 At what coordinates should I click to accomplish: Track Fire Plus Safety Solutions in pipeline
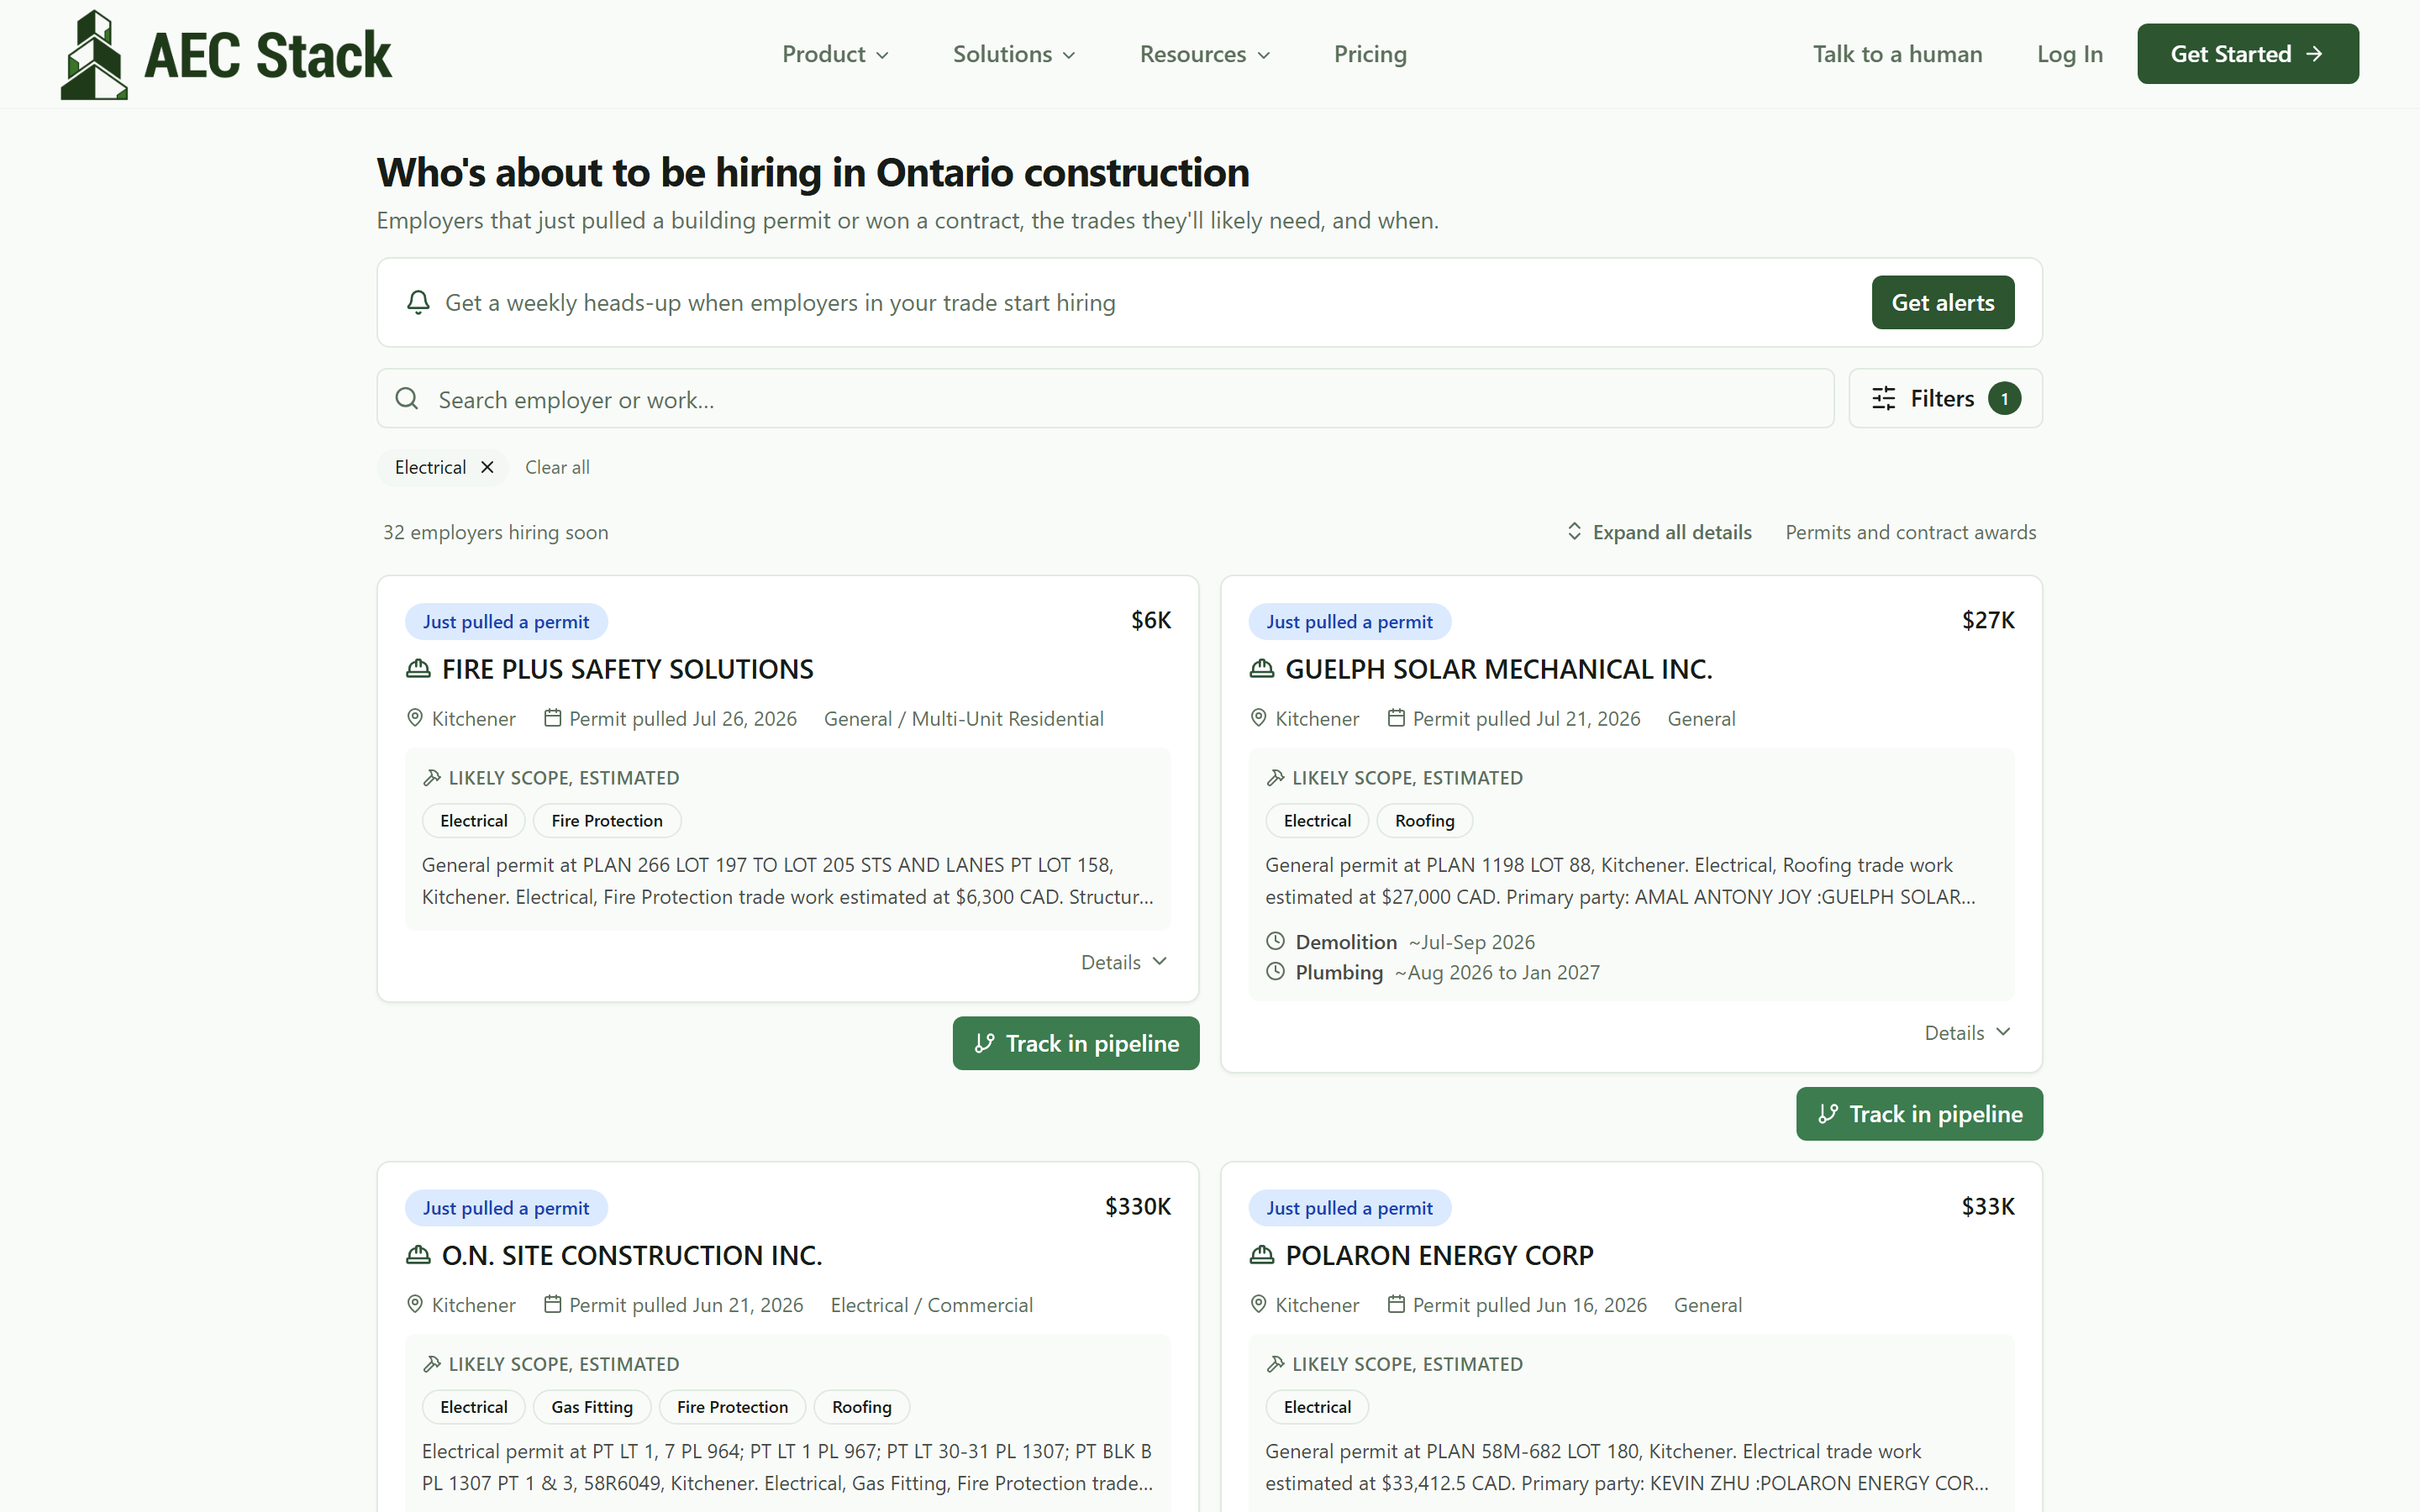coord(1075,1043)
